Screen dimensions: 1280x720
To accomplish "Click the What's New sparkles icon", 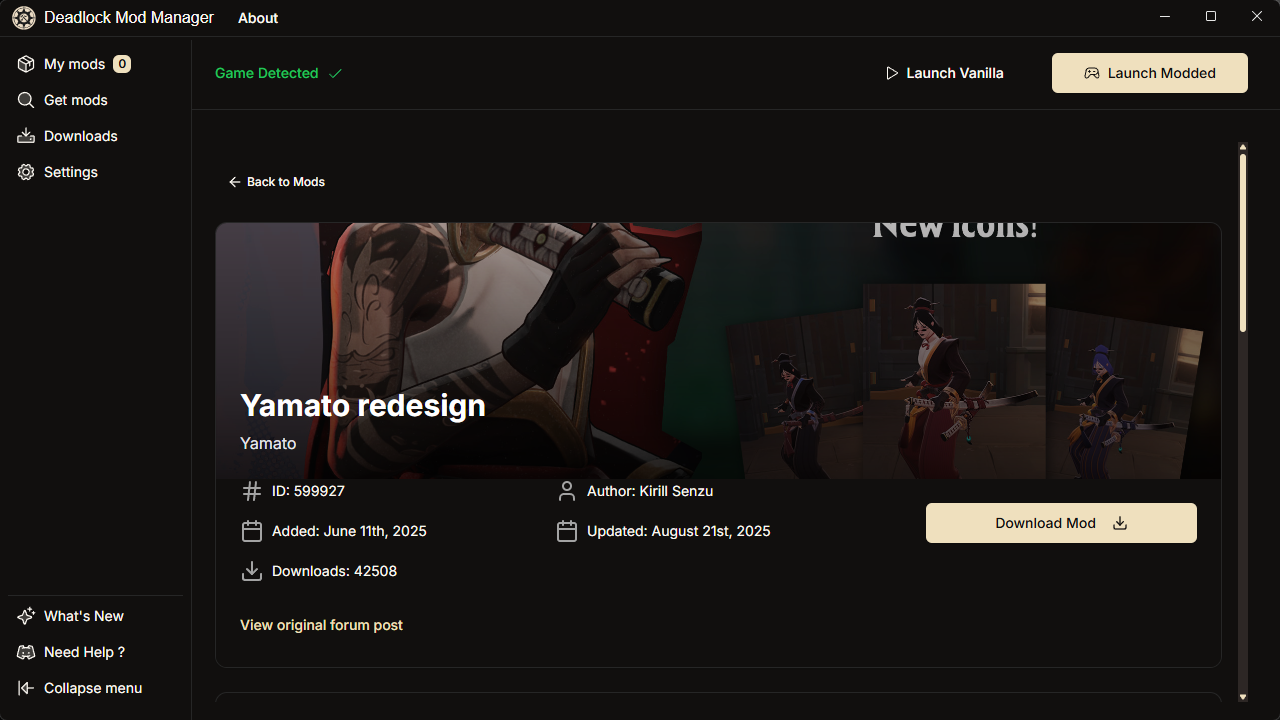I will 25,615.
